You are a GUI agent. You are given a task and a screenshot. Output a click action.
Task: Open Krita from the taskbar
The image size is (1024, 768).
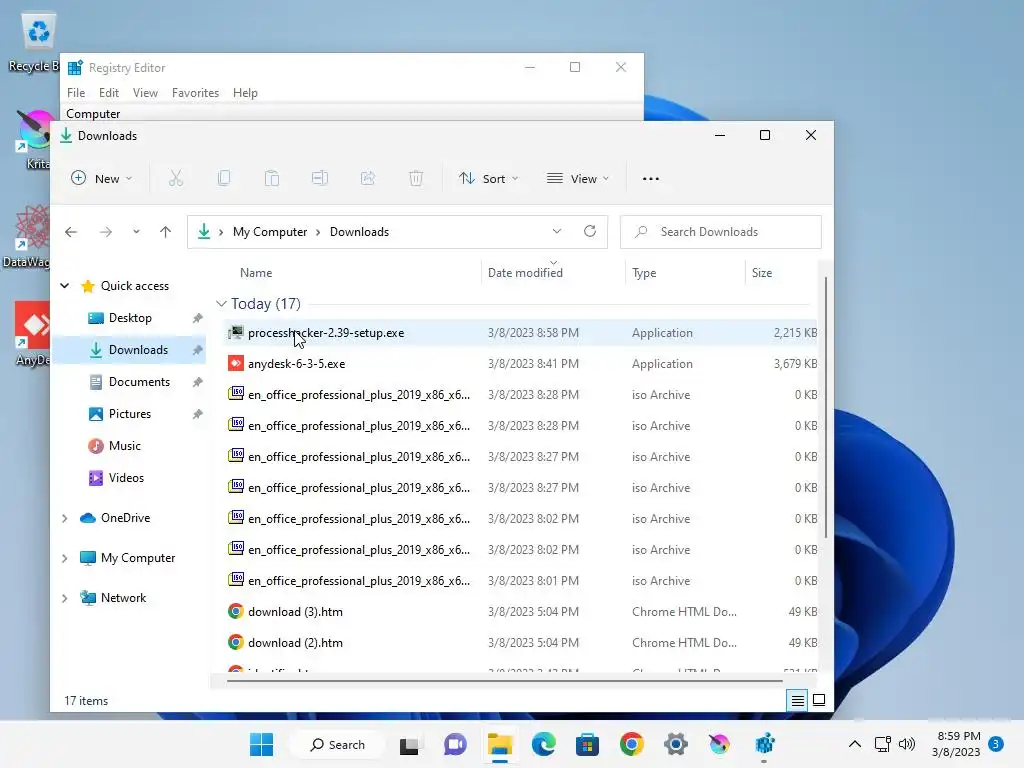pos(720,744)
